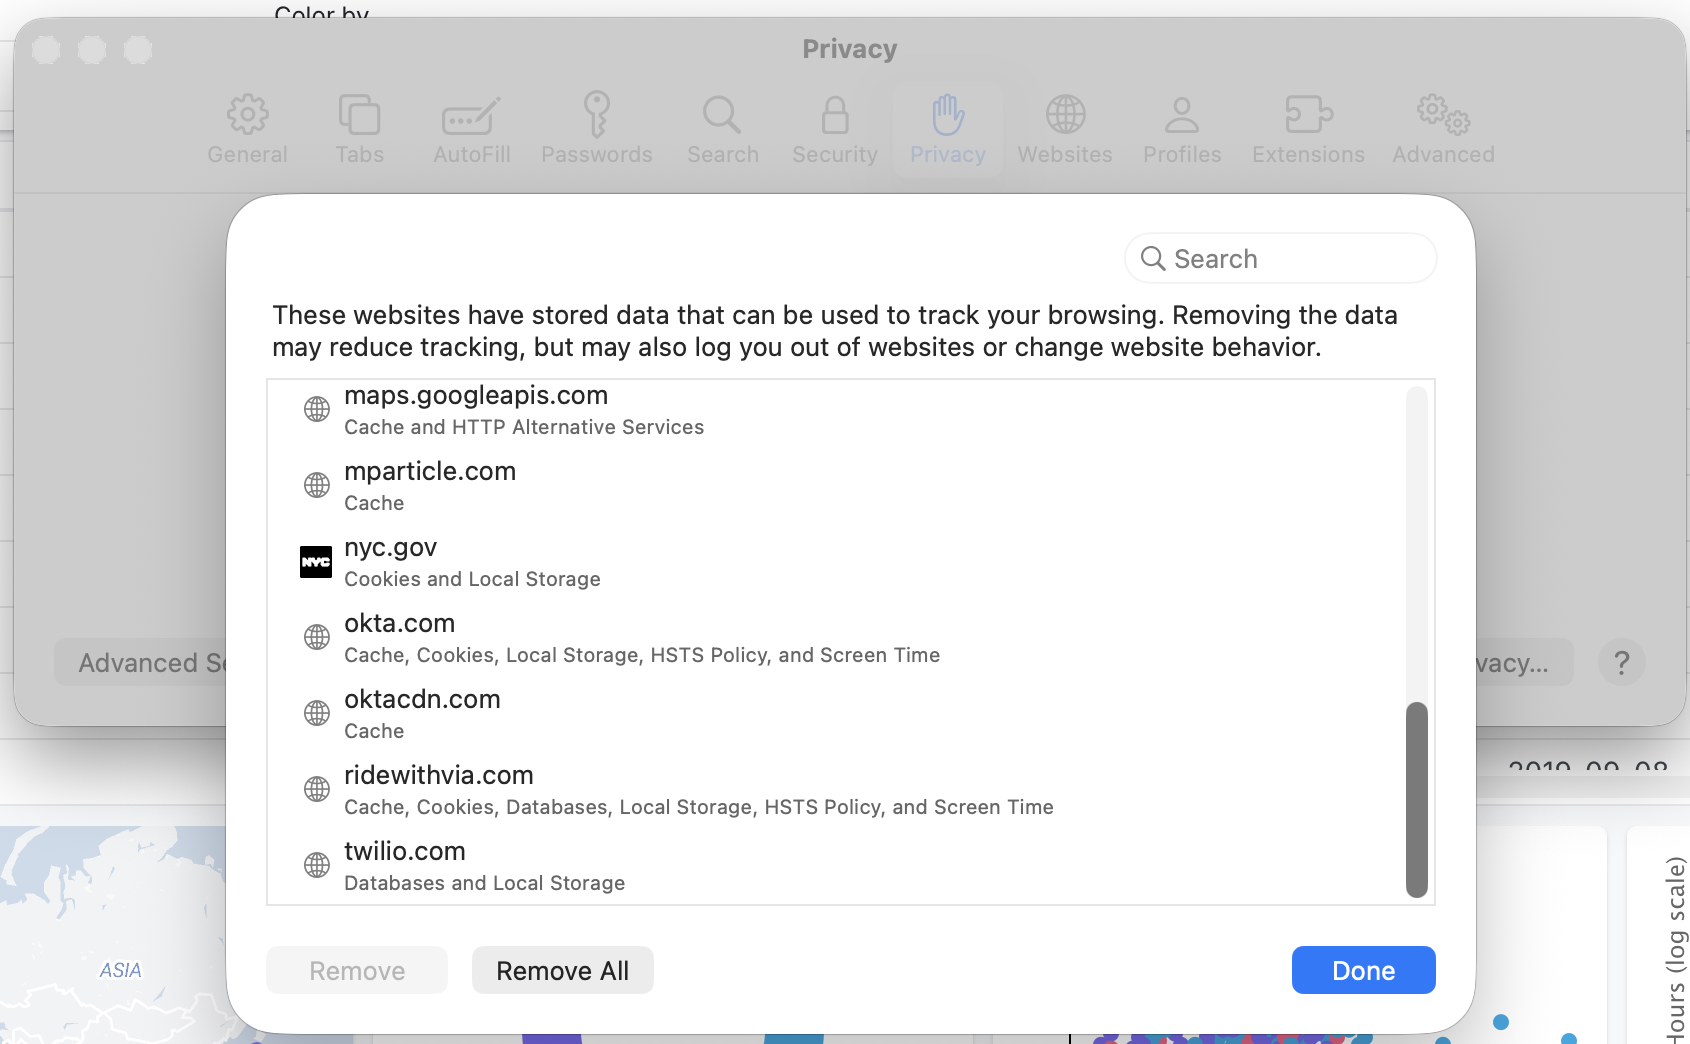This screenshot has height=1044, width=1690.
Task: Highlight the twilio.com entry
Action: [836, 866]
